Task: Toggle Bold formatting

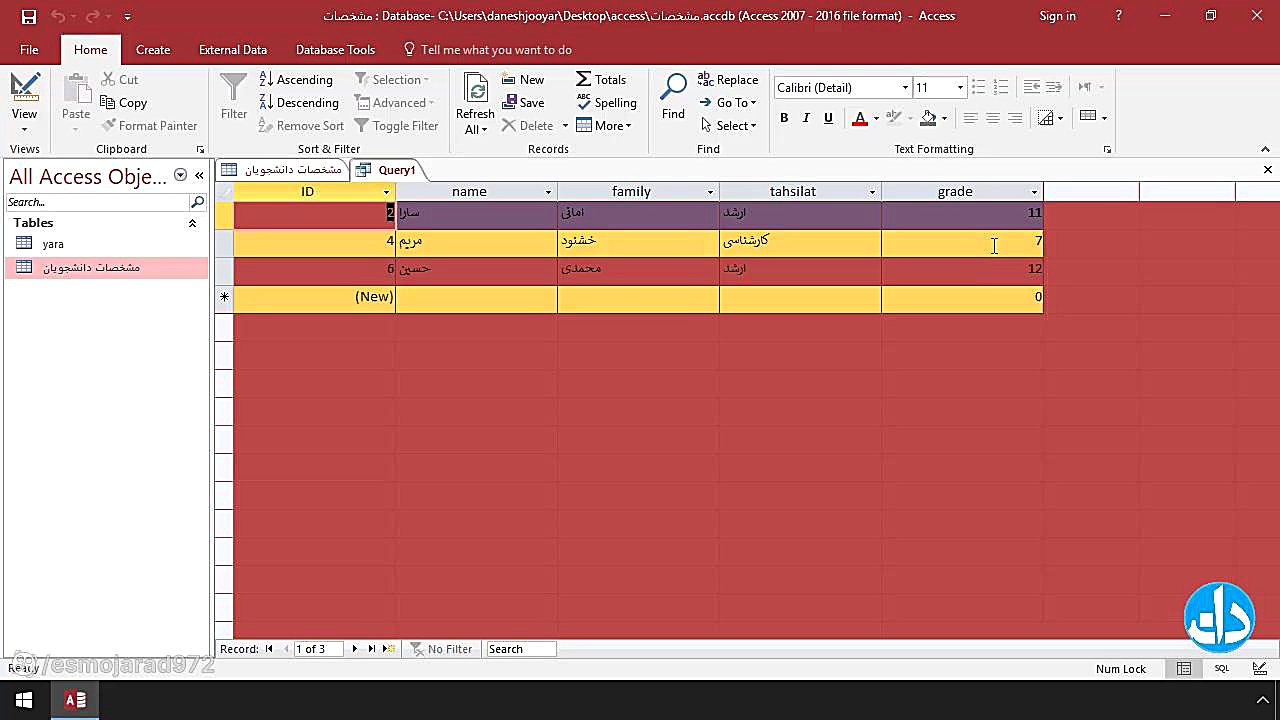Action: (784, 118)
